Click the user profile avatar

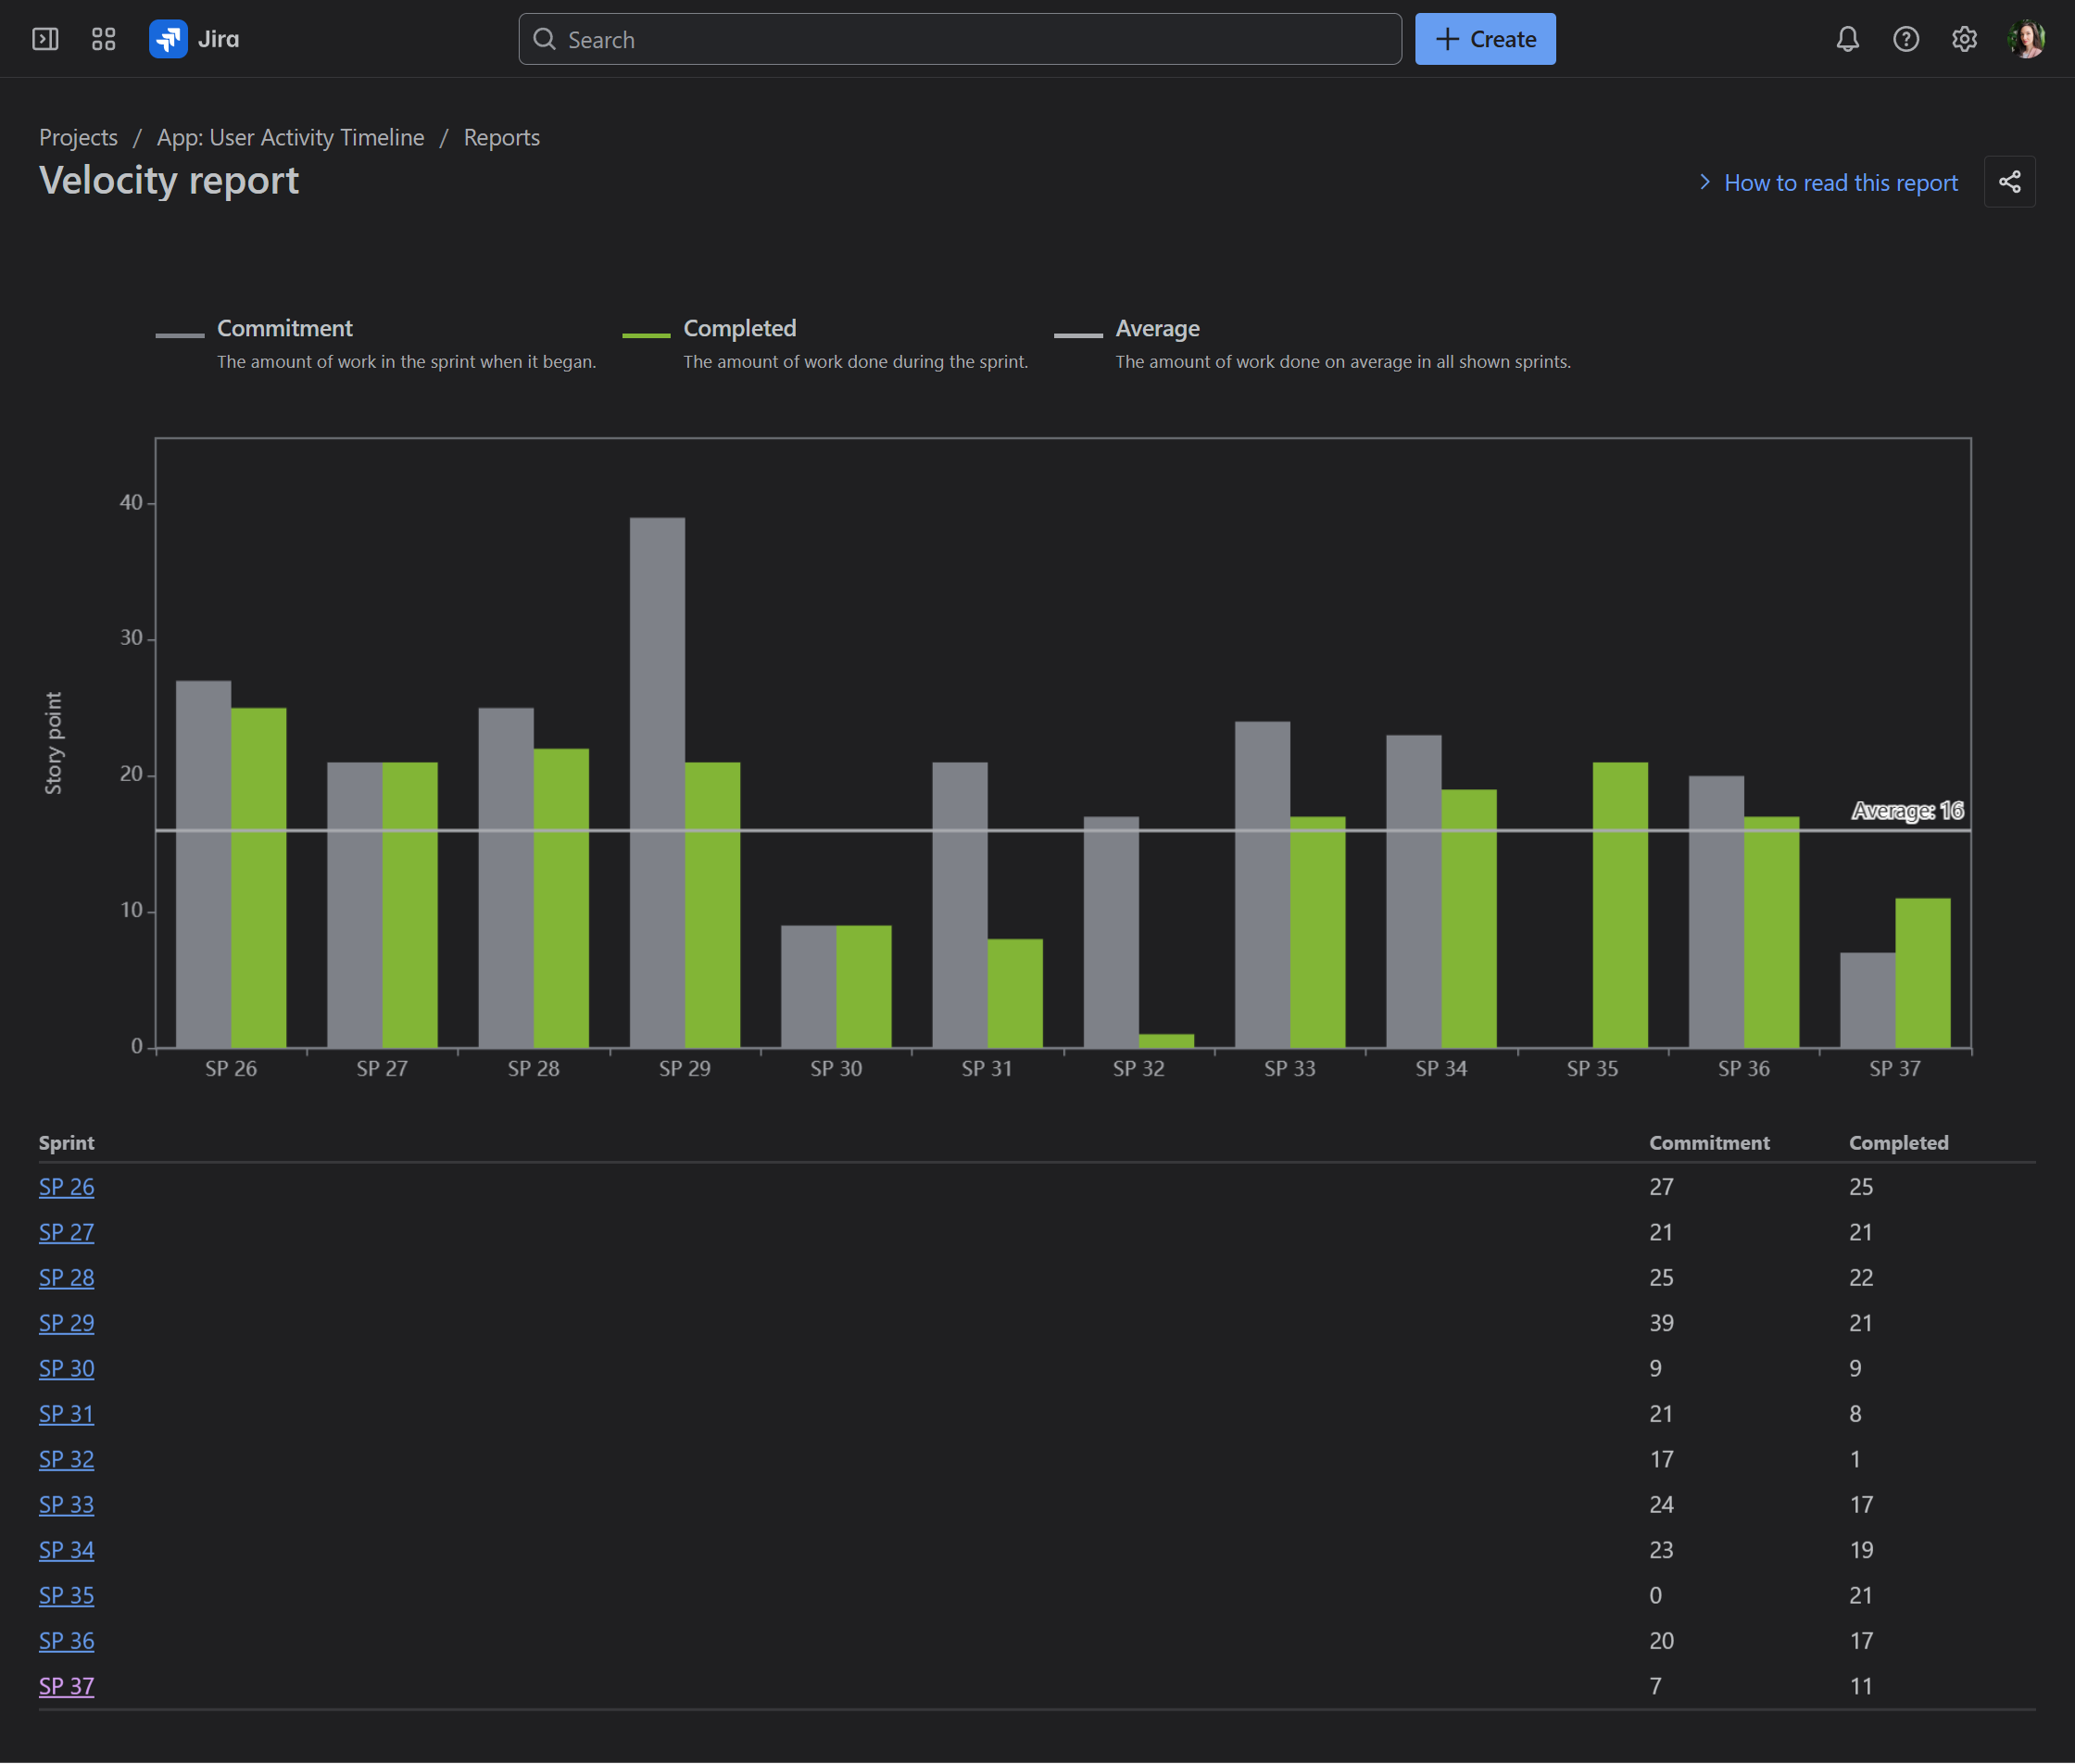point(2025,39)
